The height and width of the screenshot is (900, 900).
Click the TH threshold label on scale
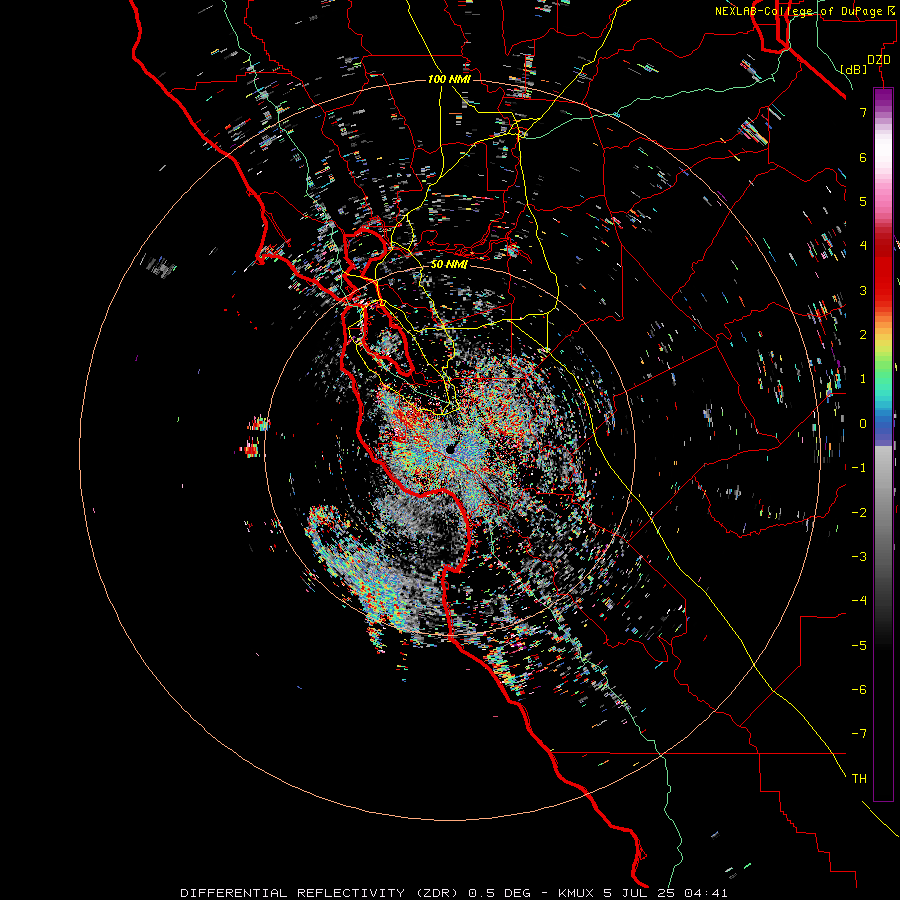[859, 779]
